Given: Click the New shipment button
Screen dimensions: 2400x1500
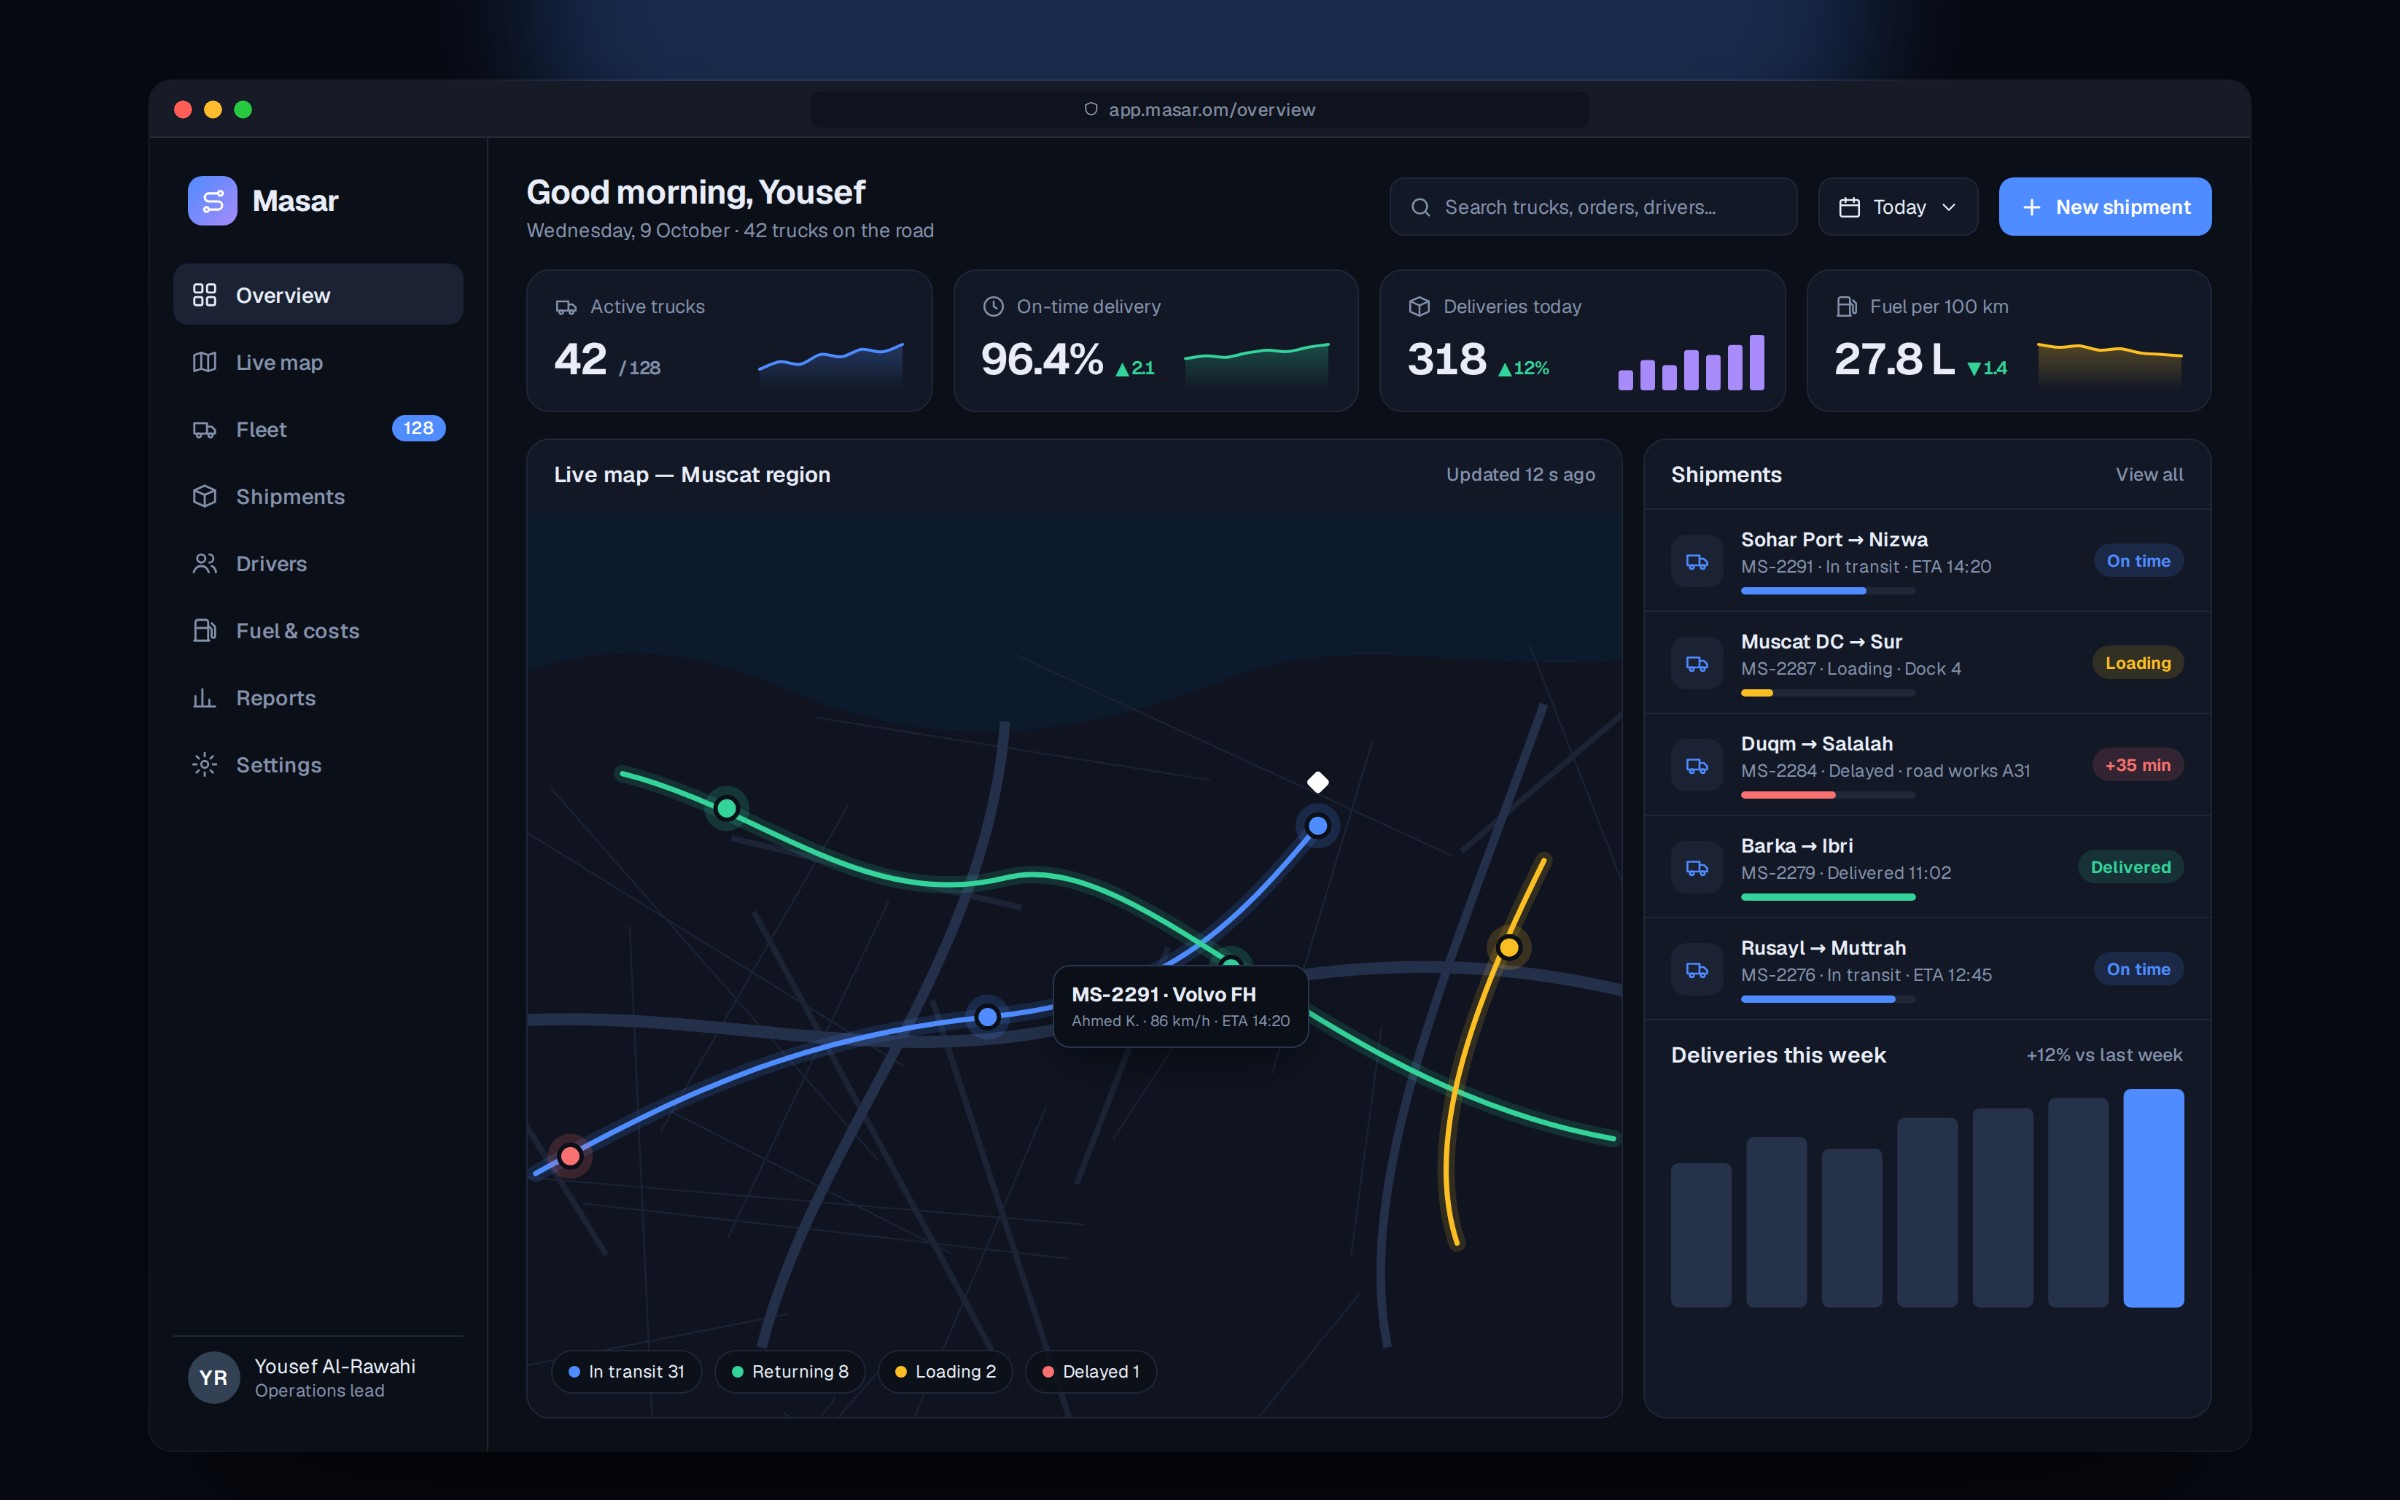Looking at the screenshot, I should click(x=2105, y=207).
